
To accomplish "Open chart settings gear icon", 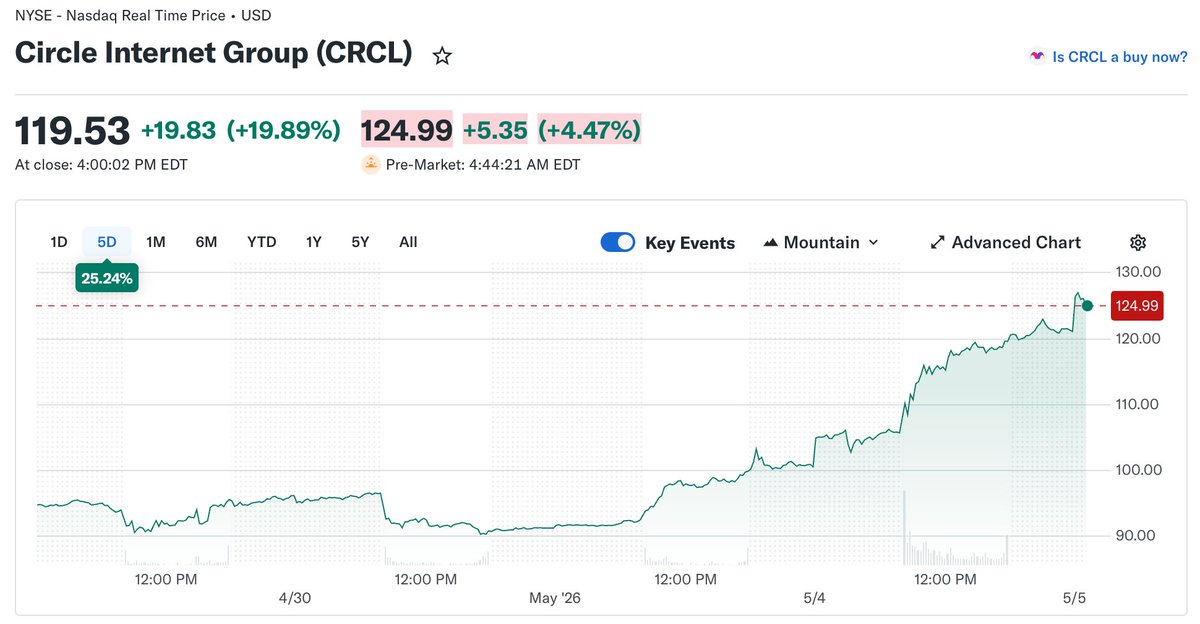I will tap(1138, 242).
